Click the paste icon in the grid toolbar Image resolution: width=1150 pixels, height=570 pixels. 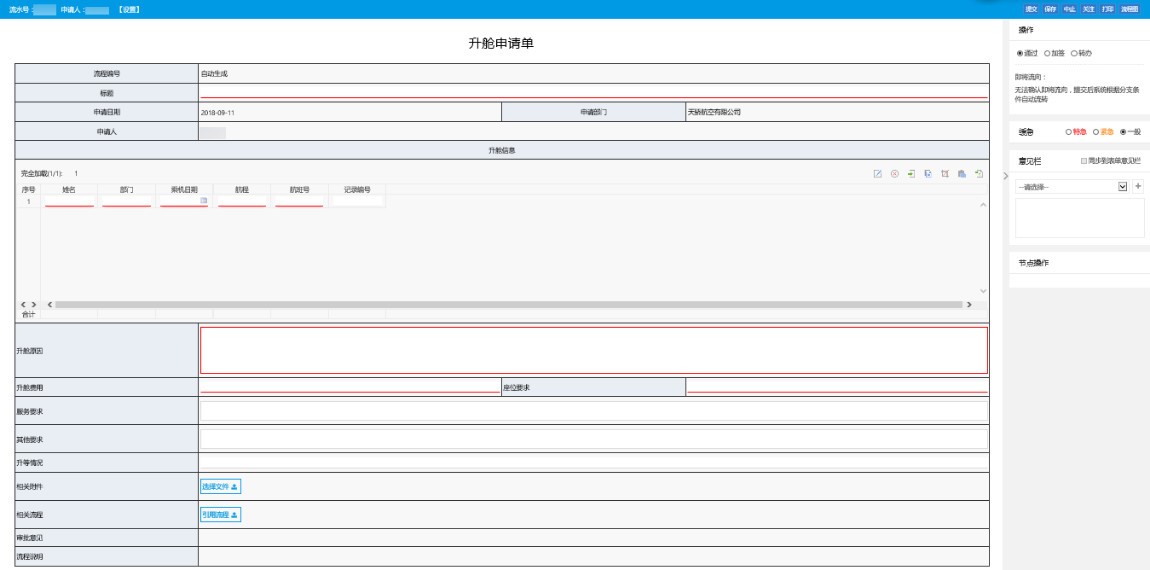[962, 174]
